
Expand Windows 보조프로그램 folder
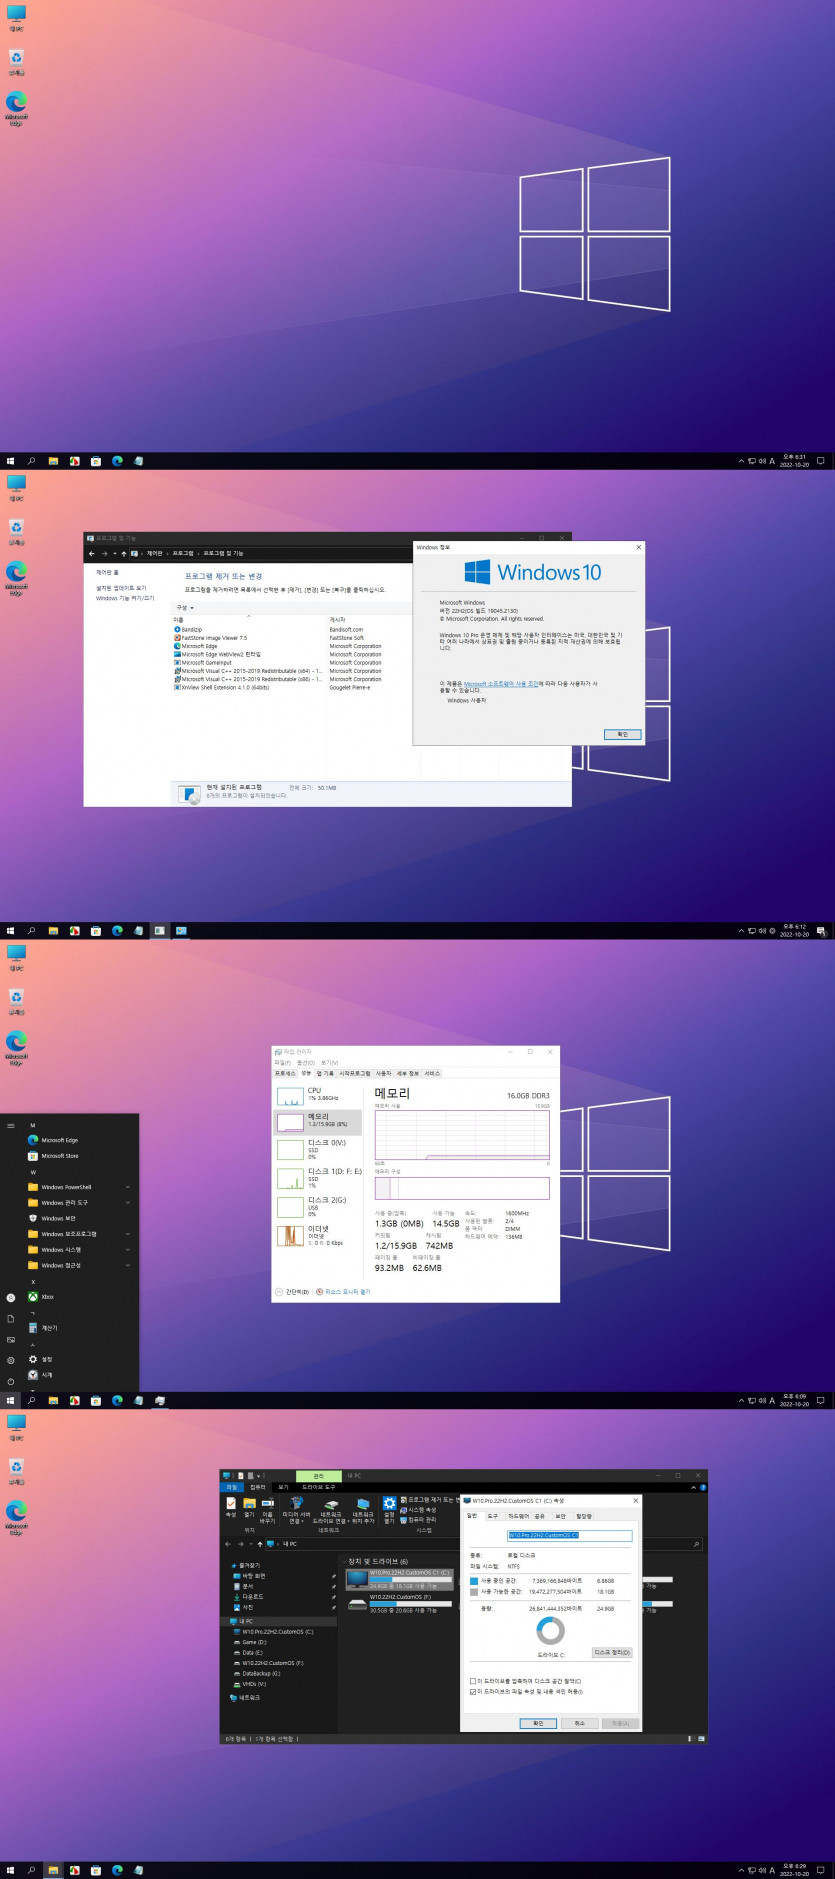(80, 1234)
